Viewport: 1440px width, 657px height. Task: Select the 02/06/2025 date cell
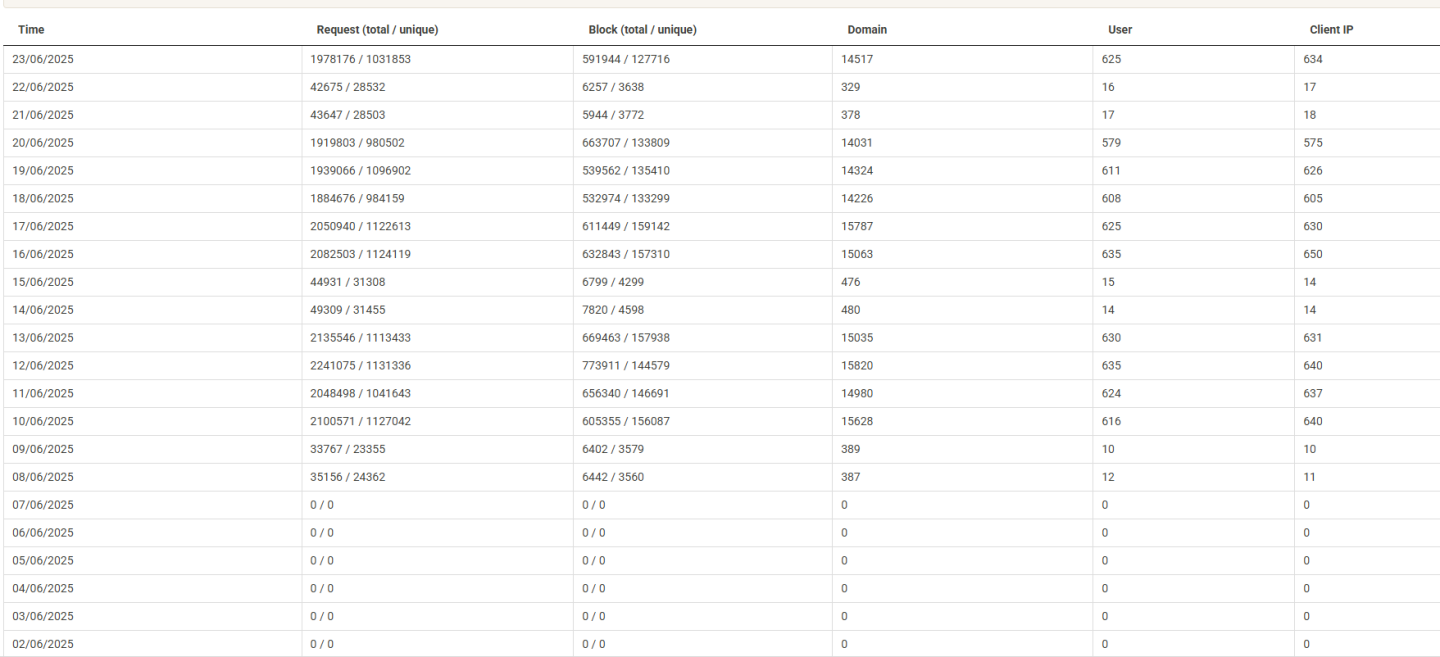[x=43, y=645]
